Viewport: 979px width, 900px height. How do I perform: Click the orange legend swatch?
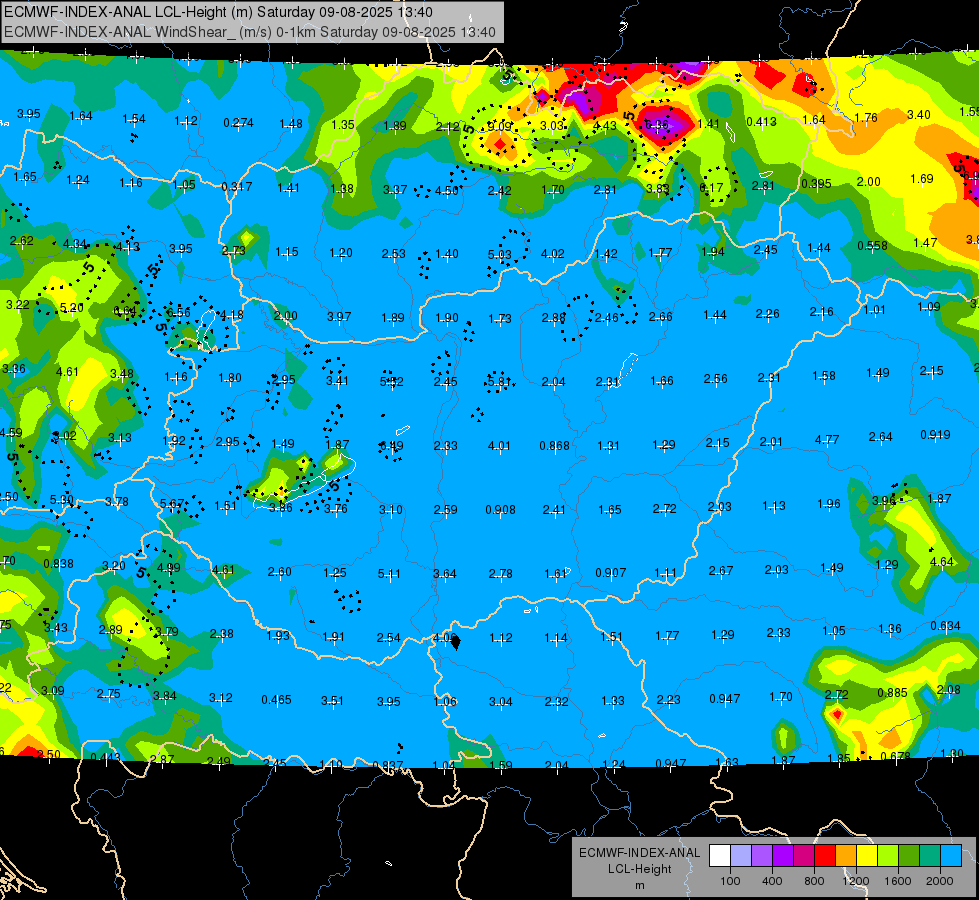(846, 856)
